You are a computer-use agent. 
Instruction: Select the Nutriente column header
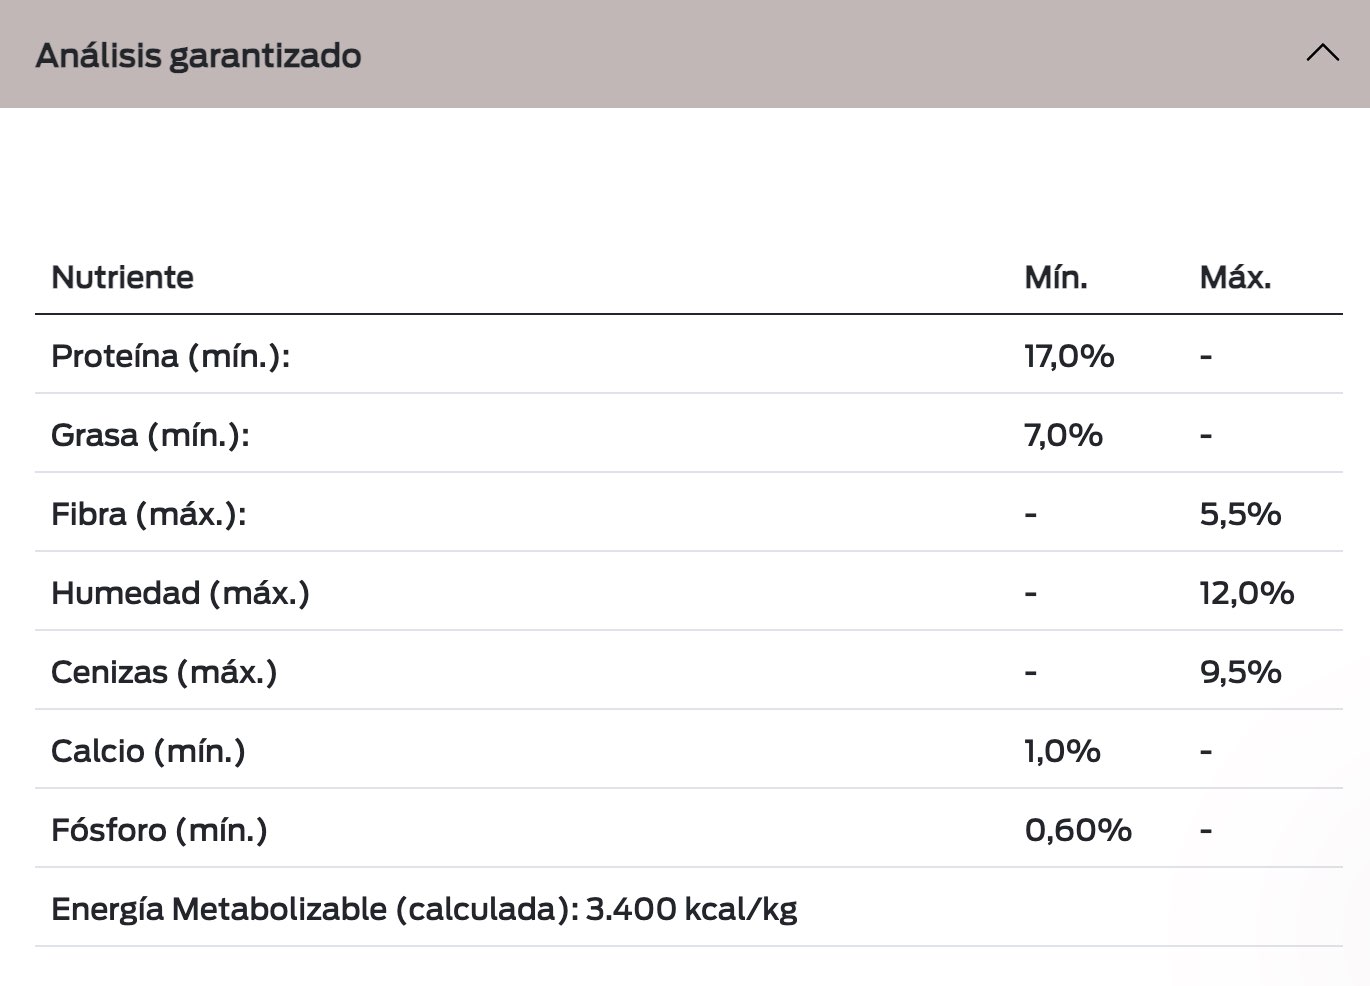pos(122,277)
